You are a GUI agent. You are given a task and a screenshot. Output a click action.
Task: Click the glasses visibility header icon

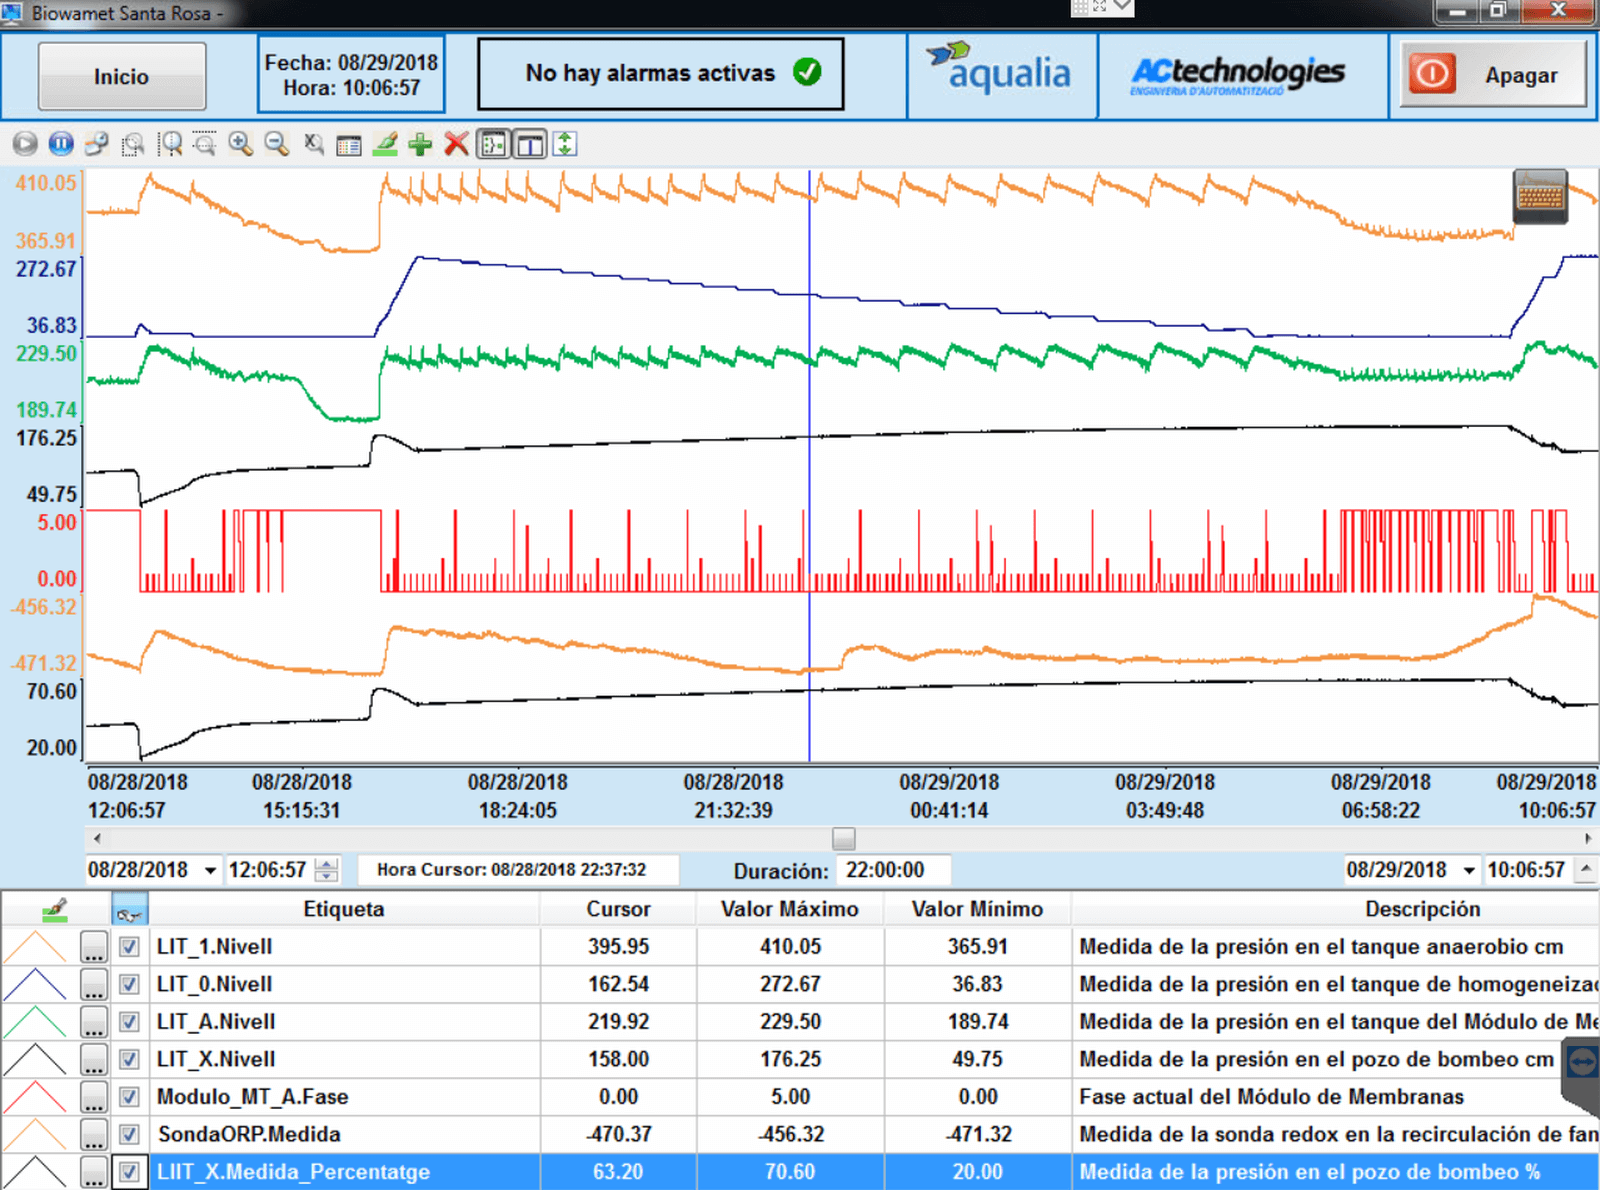(x=129, y=909)
